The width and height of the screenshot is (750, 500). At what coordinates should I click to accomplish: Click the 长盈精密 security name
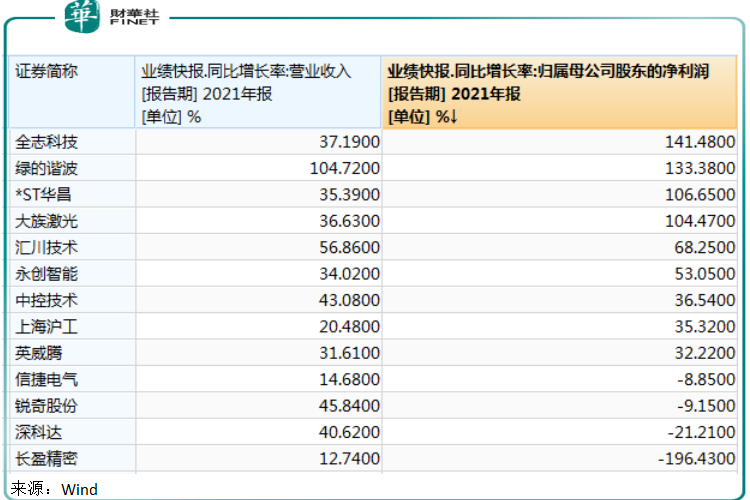pyautogui.click(x=46, y=459)
